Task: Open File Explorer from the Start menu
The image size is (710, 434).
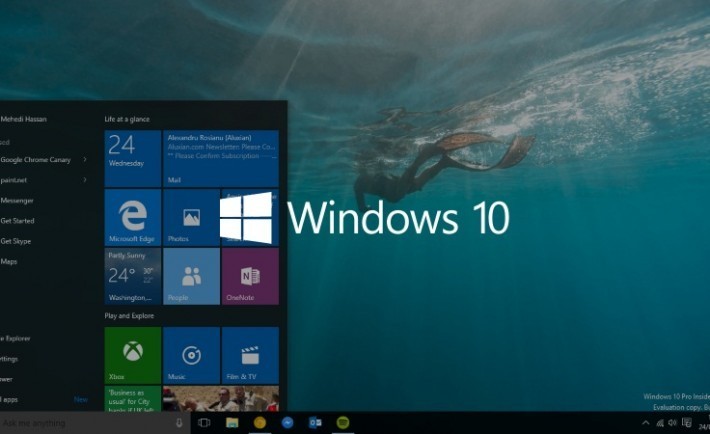Action: [15, 338]
